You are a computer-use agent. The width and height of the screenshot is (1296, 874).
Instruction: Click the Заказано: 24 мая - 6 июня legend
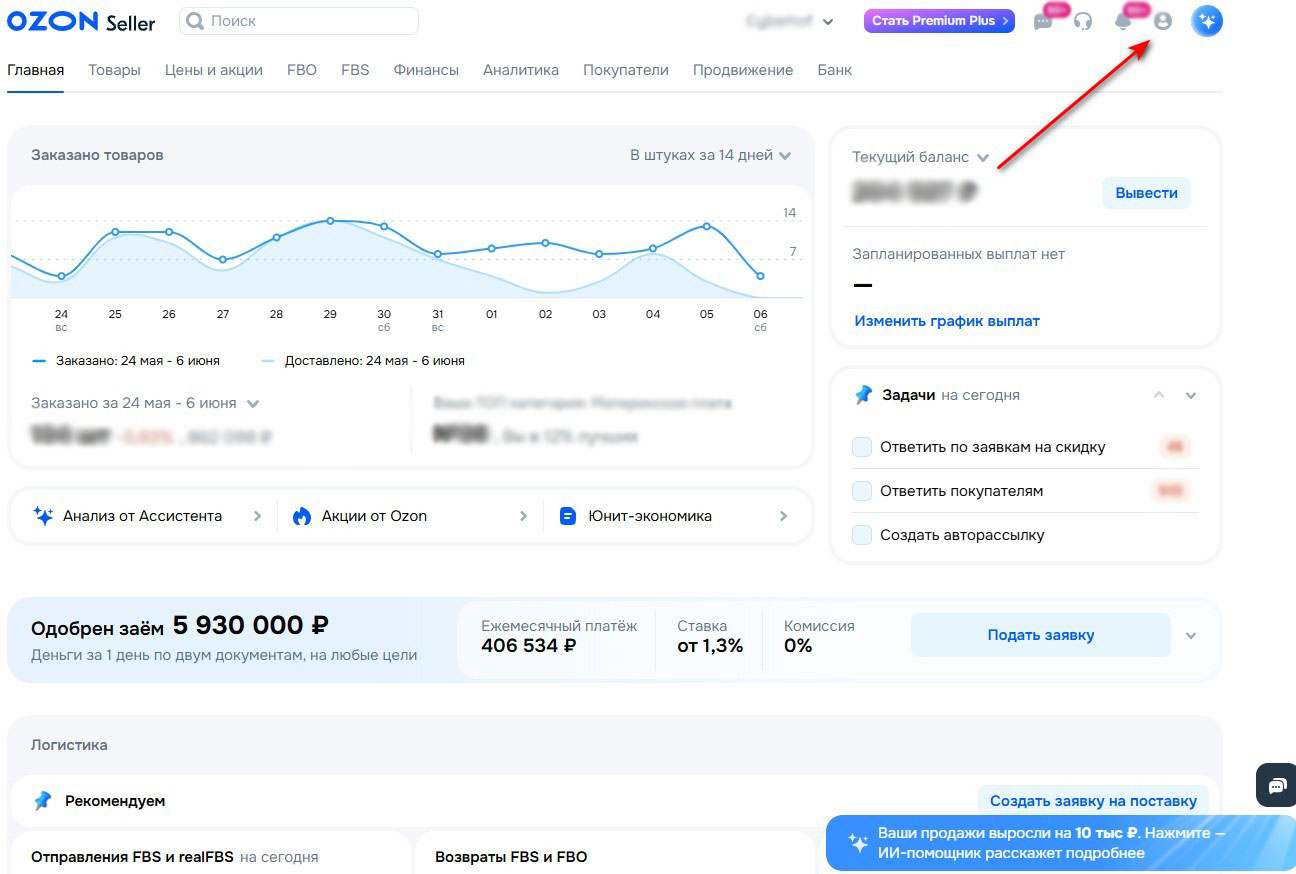pos(126,361)
